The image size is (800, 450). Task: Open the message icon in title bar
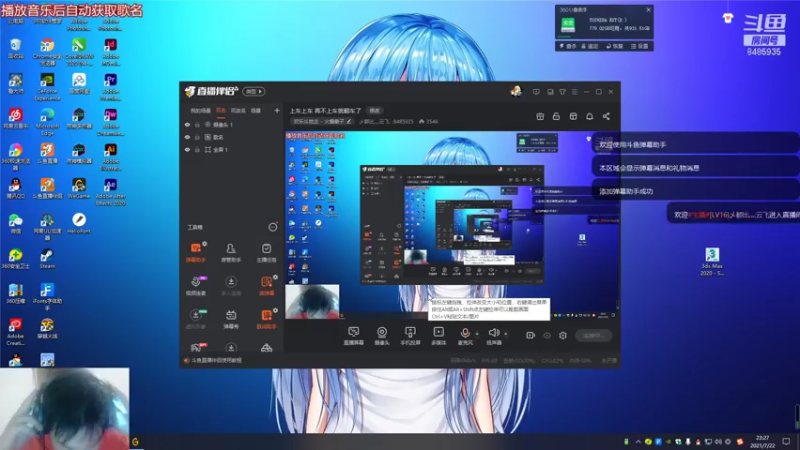coord(536,92)
